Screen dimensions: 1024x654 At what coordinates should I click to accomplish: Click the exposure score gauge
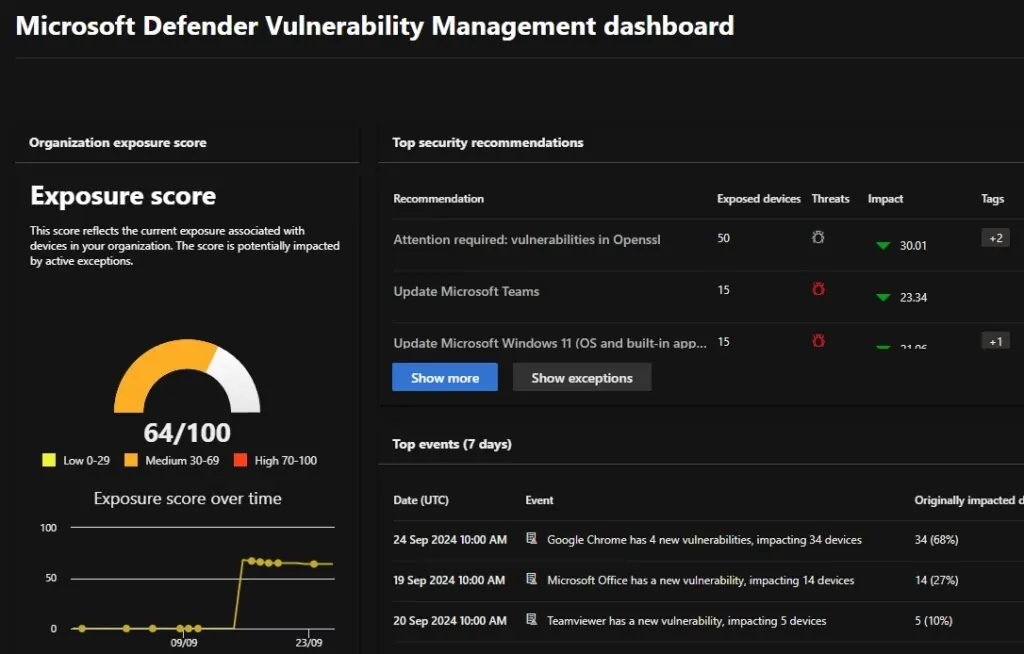(187, 376)
